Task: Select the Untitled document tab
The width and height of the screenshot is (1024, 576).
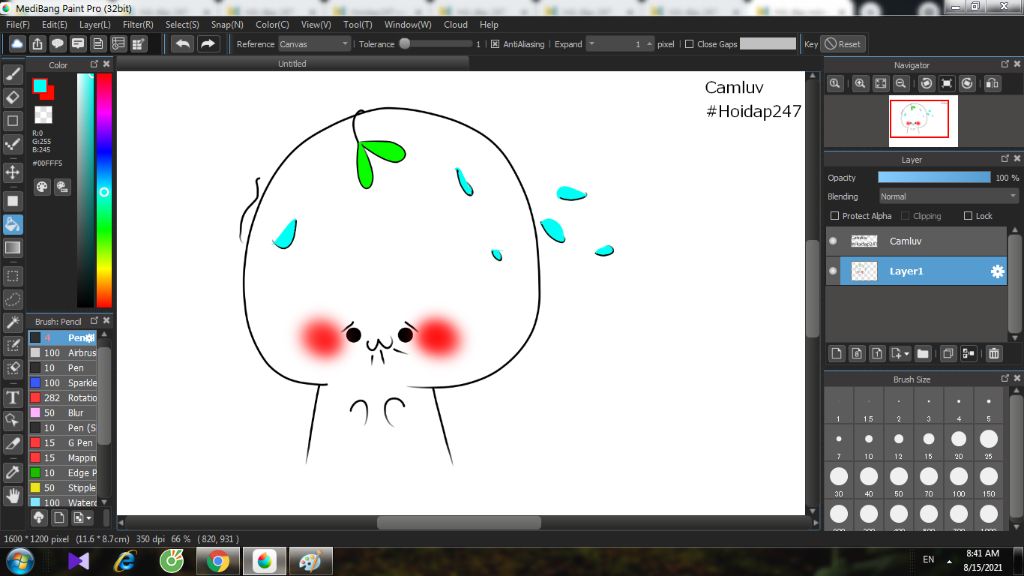Action: [x=292, y=63]
